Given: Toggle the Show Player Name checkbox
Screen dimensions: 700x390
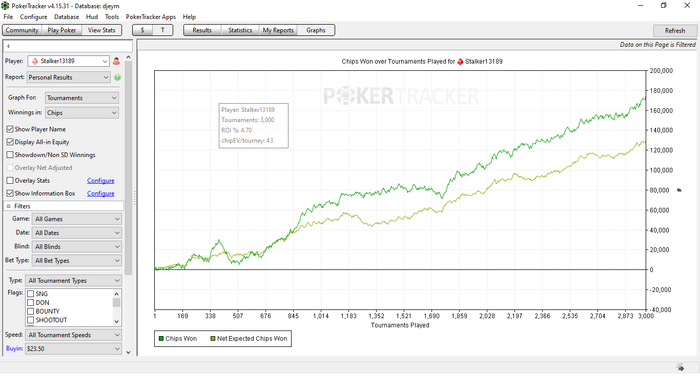Looking at the screenshot, I should (10, 129).
